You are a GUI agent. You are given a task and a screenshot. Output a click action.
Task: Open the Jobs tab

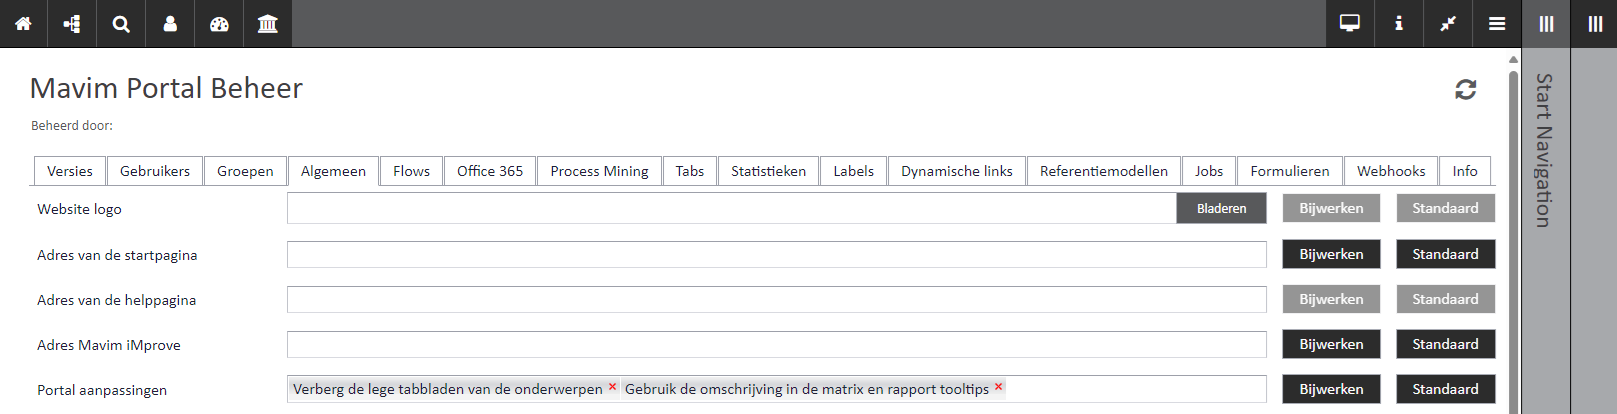pos(1209,171)
